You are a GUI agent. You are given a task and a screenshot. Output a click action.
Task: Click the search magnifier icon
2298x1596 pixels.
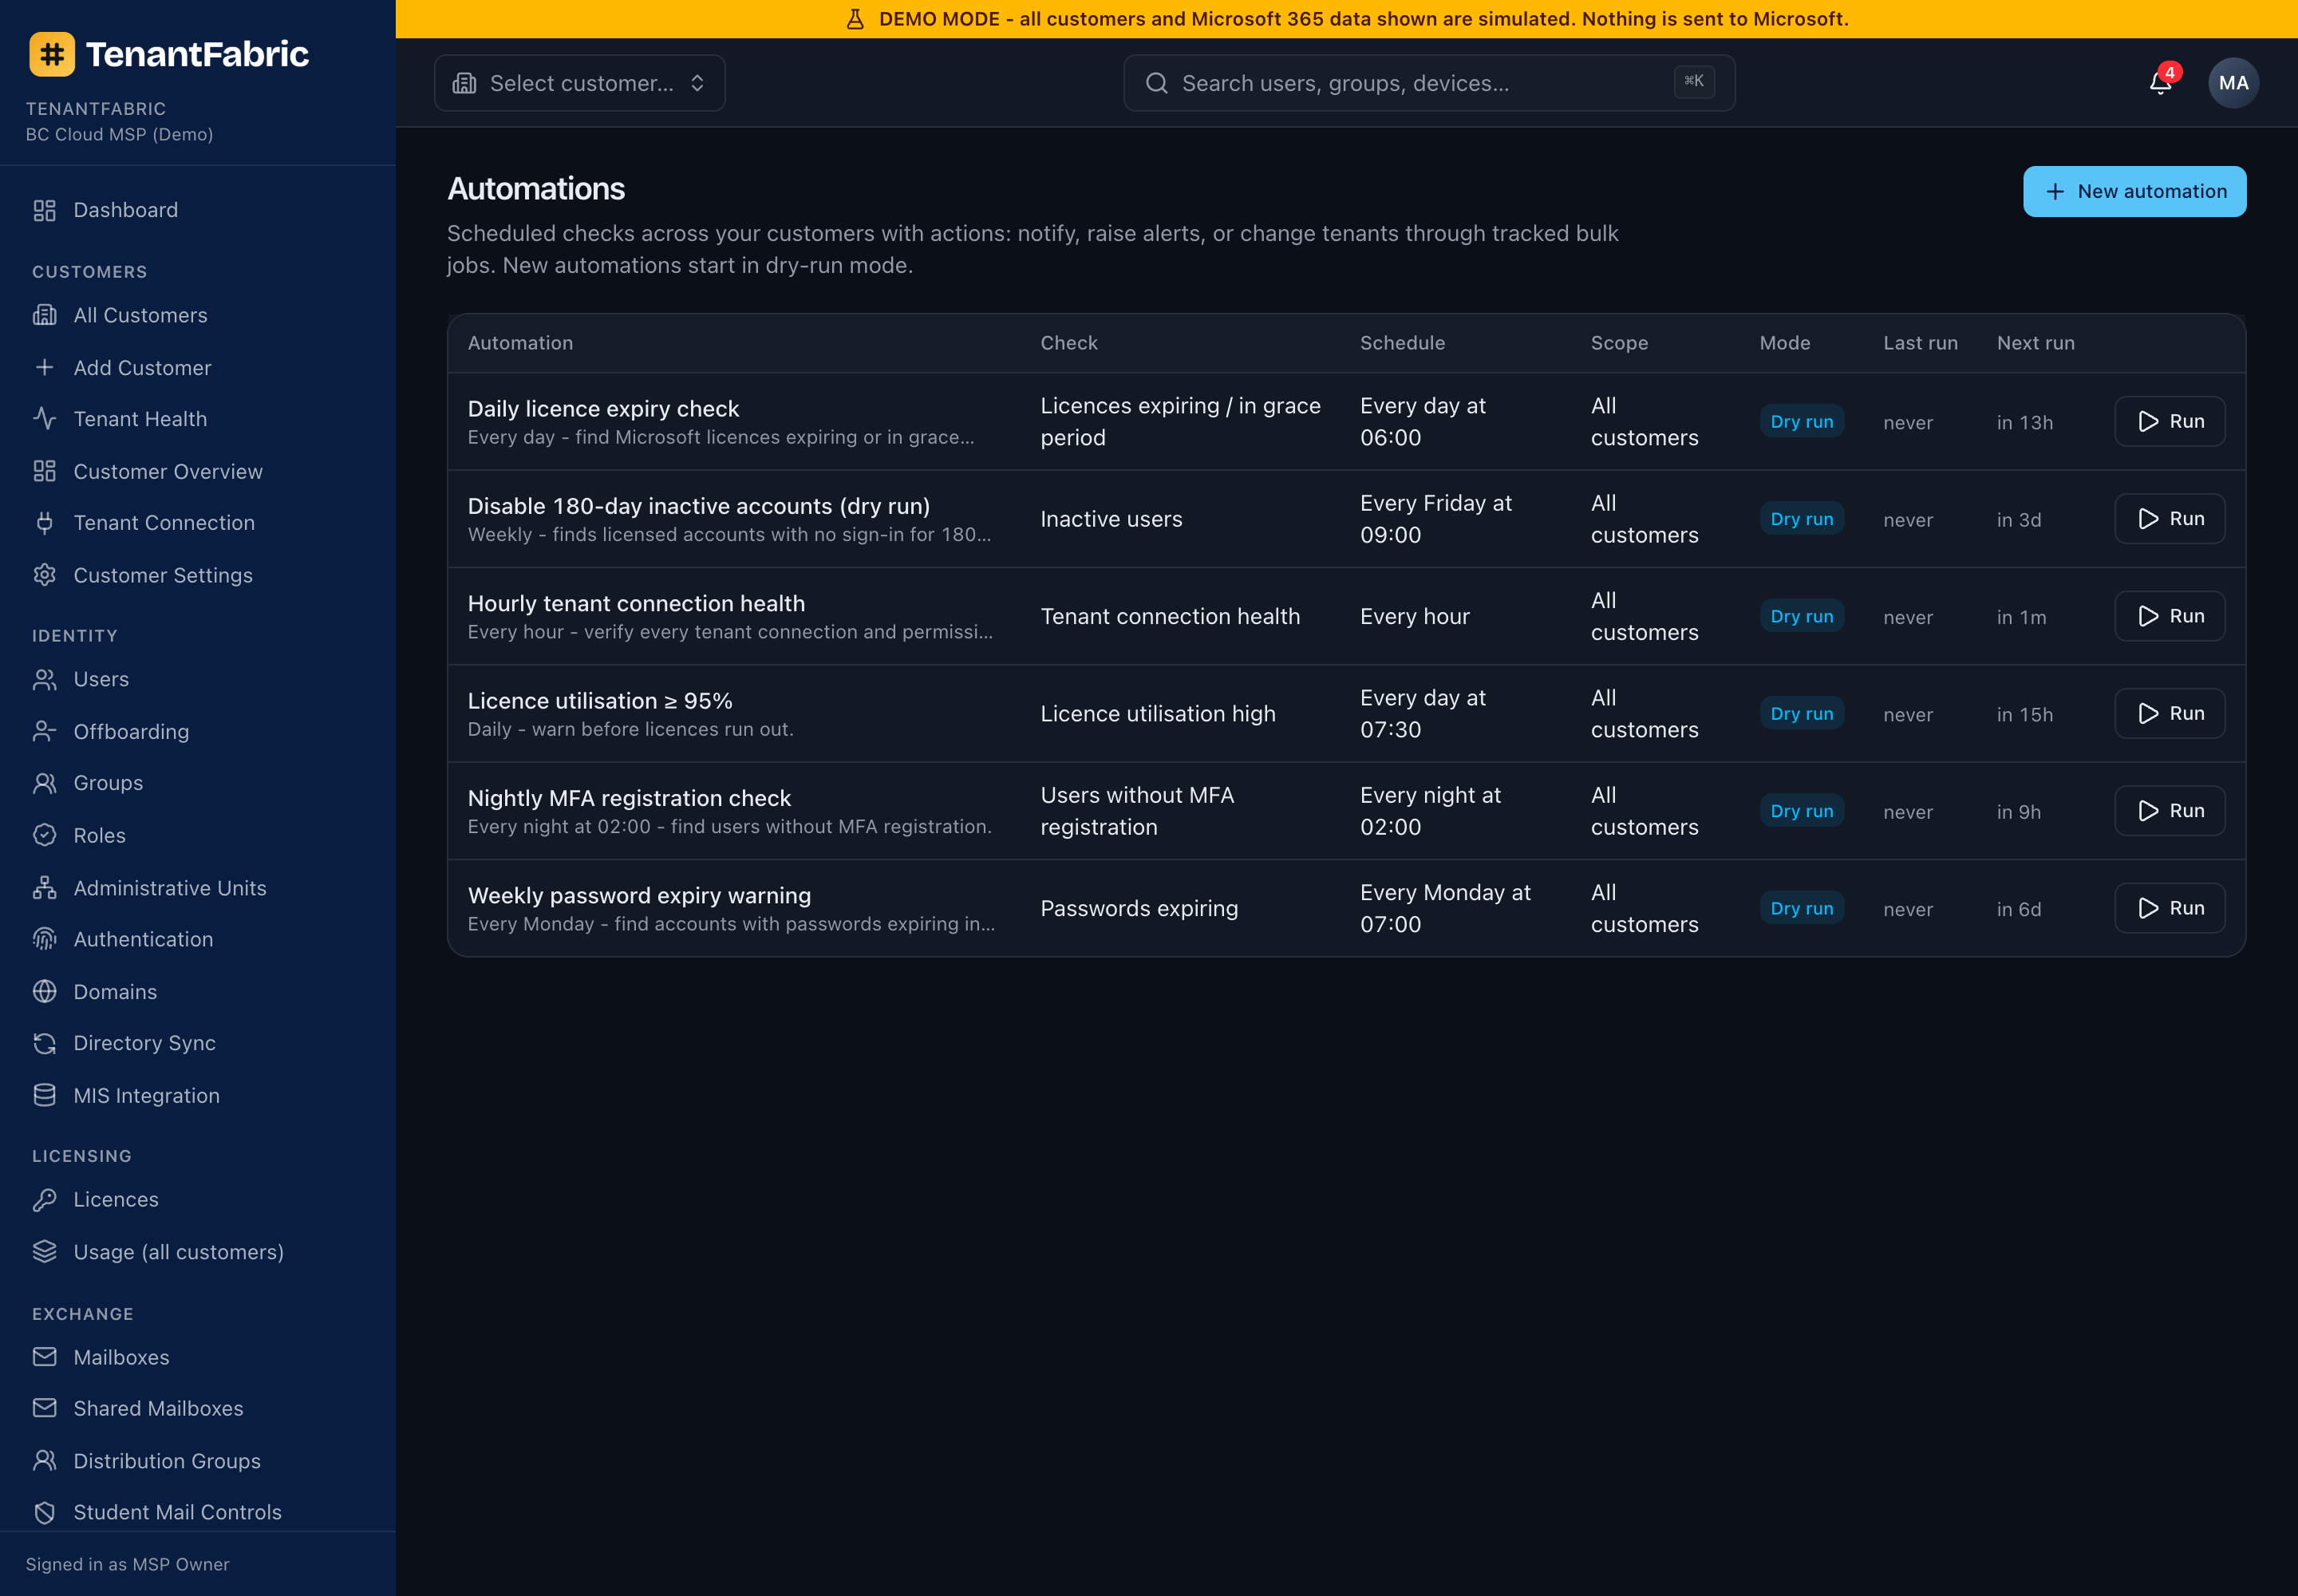coord(1156,83)
